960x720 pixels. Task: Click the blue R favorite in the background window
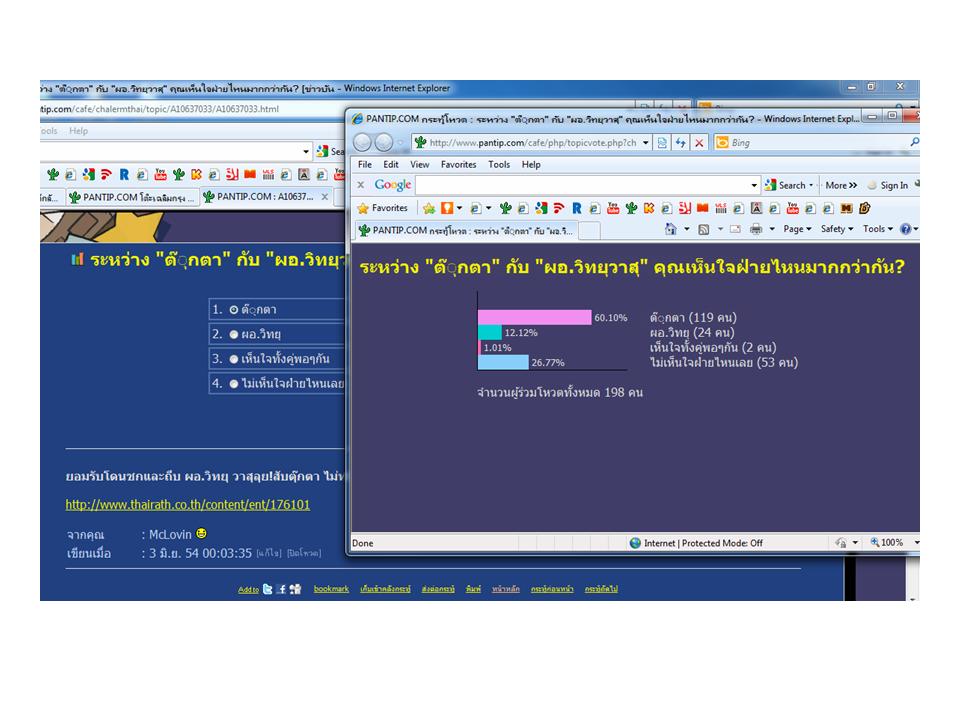(124, 175)
